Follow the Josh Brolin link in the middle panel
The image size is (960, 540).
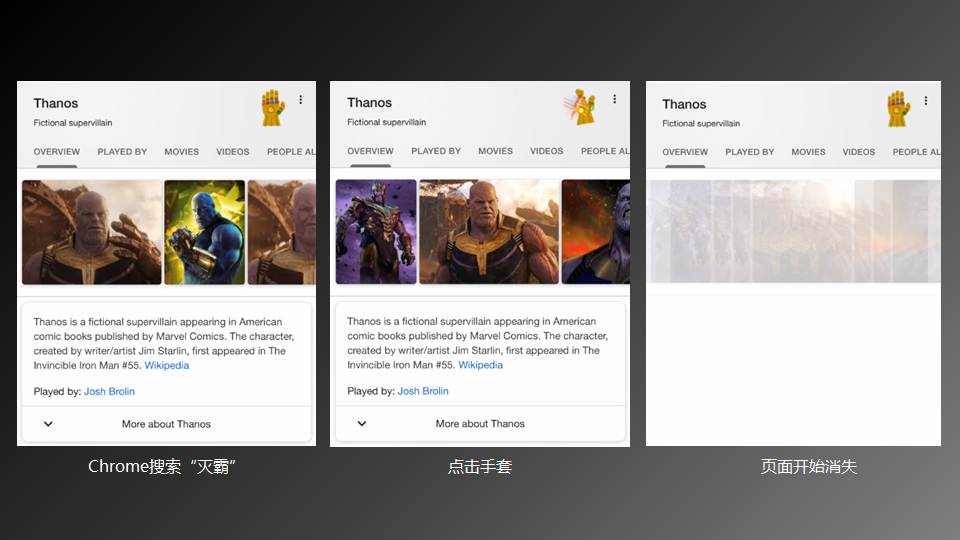point(423,391)
